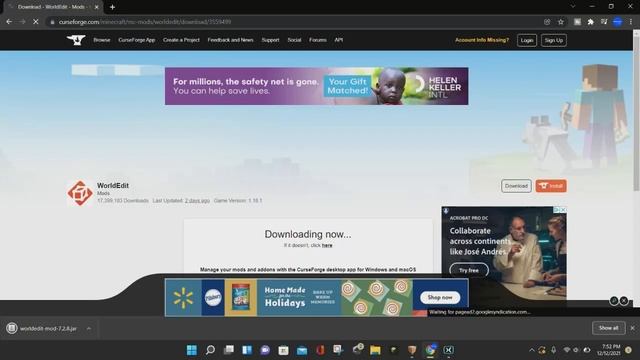Open Widgets on the taskbar
This screenshot has width=640, height=360.
pos(247,350)
